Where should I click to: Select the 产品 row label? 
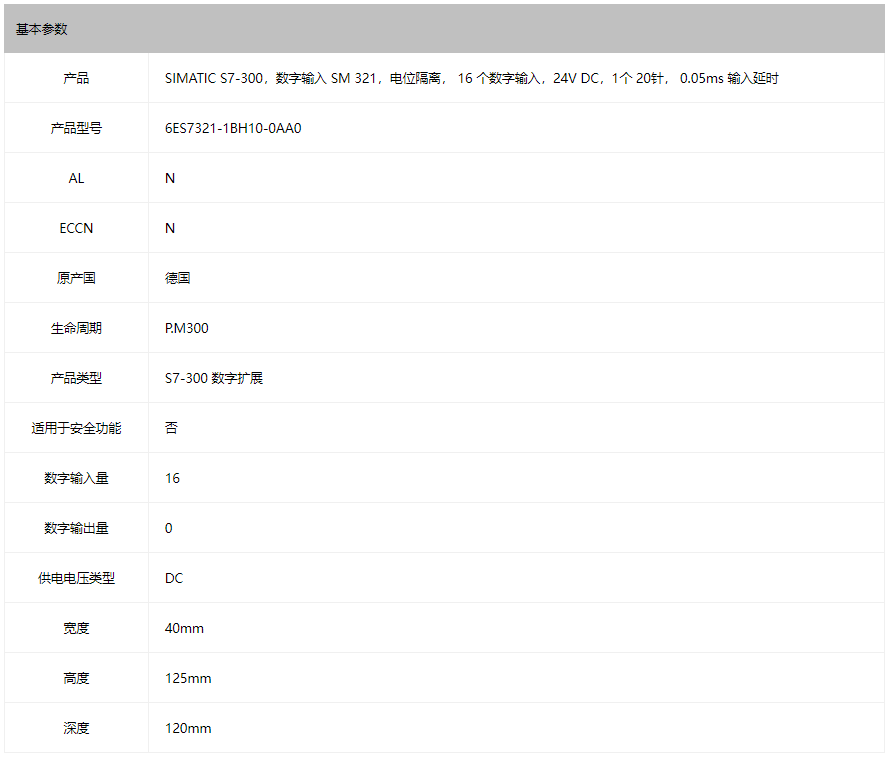coord(76,78)
